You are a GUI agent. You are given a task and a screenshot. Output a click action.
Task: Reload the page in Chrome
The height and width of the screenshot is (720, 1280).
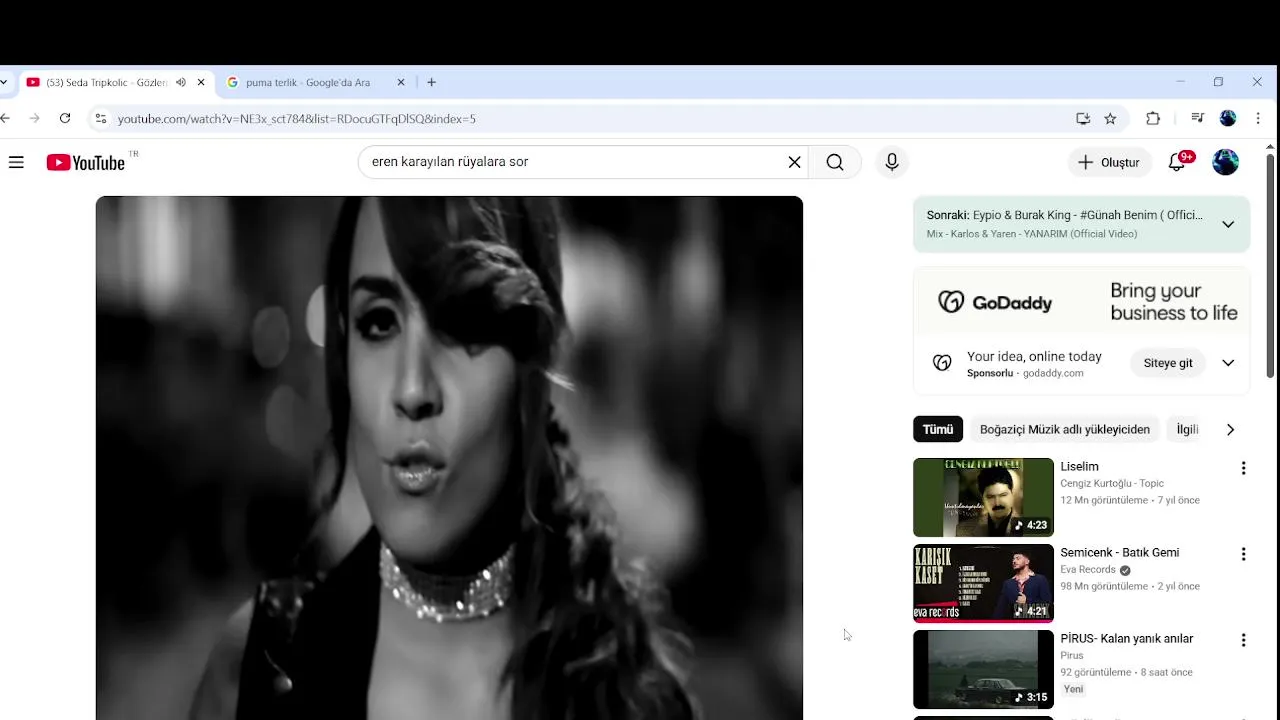tap(65, 118)
